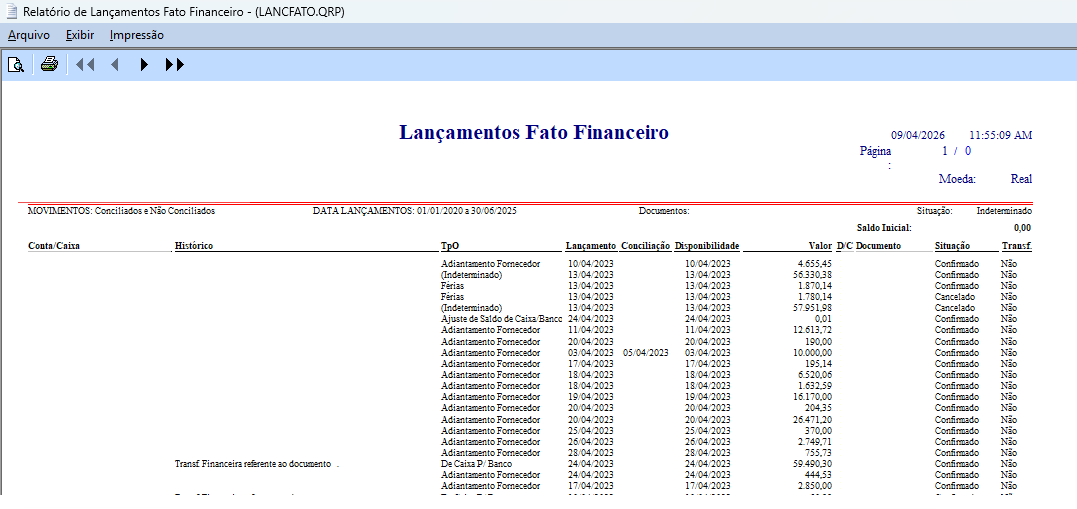The width and height of the screenshot is (1077, 509).
Task: Click the Lançamentos Fato Financeiro report title
Action: pos(534,133)
